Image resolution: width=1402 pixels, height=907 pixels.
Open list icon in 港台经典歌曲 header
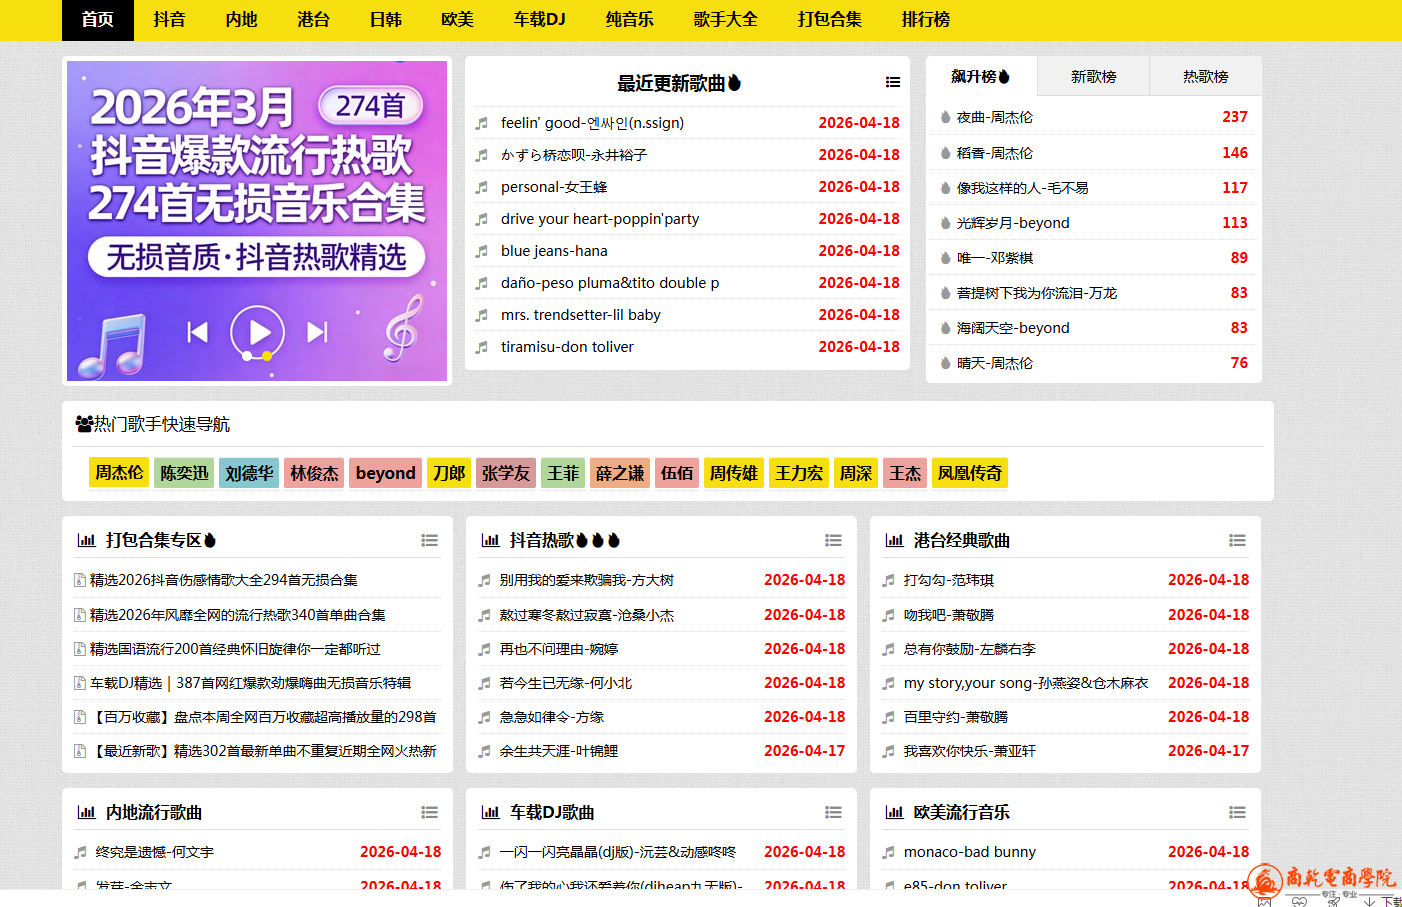(1237, 540)
